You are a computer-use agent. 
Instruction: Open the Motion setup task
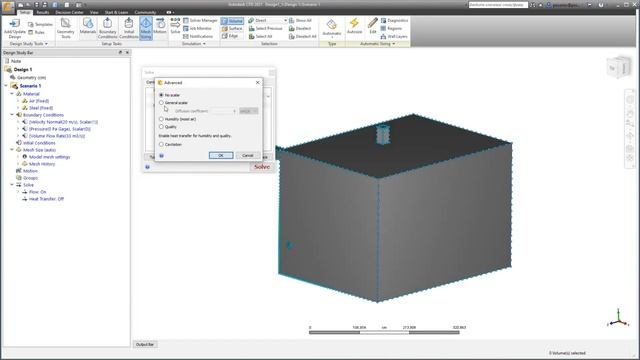pos(160,26)
